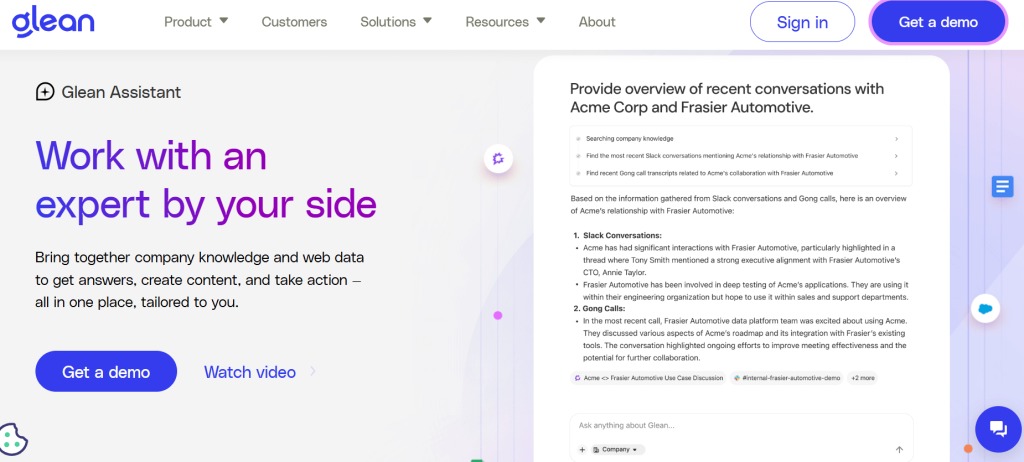Show the +2 more sources
The width and height of the screenshot is (1024, 462).
point(862,378)
